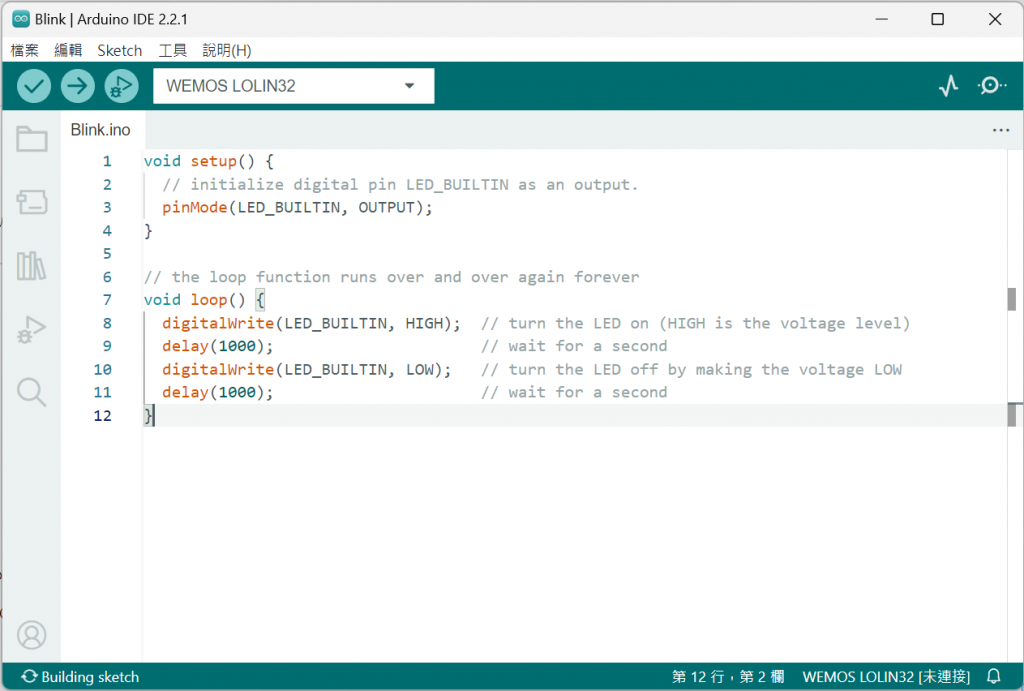Minimize the Arduino IDE window
The height and width of the screenshot is (691, 1024).
[x=882, y=19]
